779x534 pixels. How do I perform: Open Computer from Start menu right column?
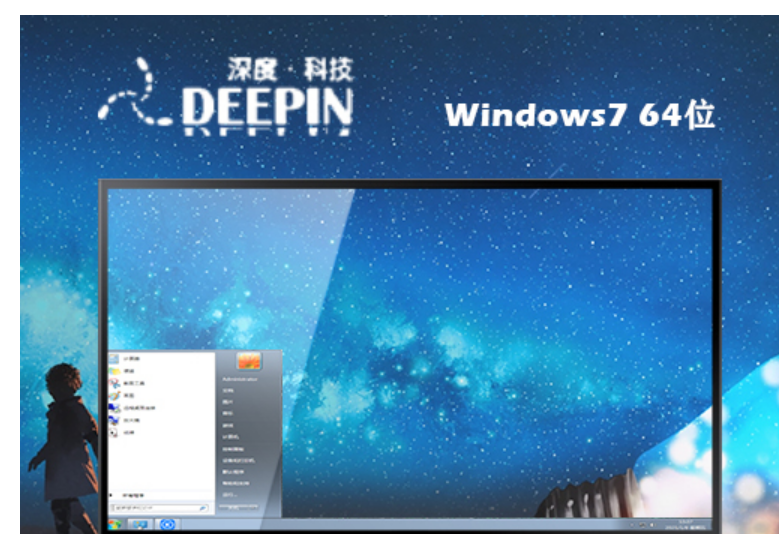coord(231,437)
